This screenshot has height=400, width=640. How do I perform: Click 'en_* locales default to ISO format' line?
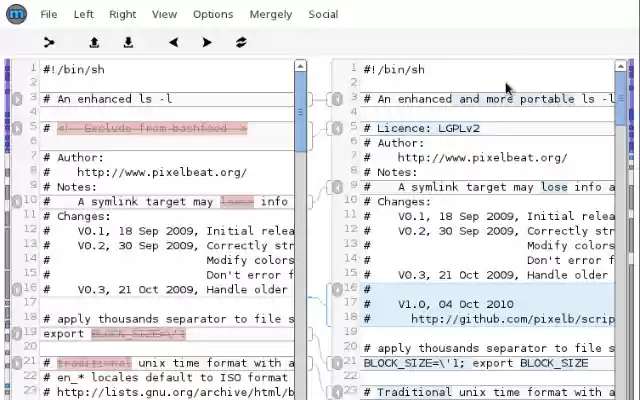pos(165,378)
